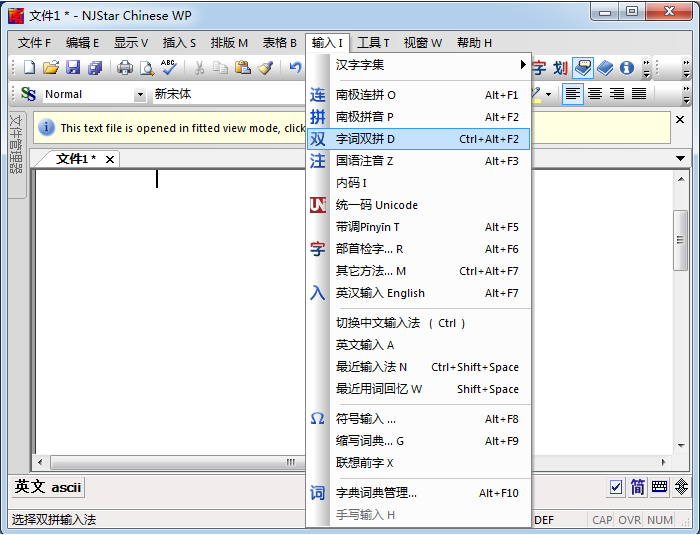The width and height of the screenshot is (700, 535).
Task: Open 其它方法... M entry
Action: [x=418, y=271]
